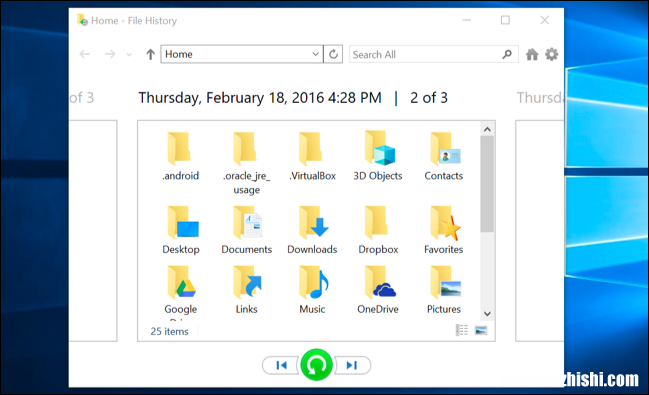Image resolution: width=649 pixels, height=395 pixels.
Task: Go to the previous backup version
Action: coord(281,365)
